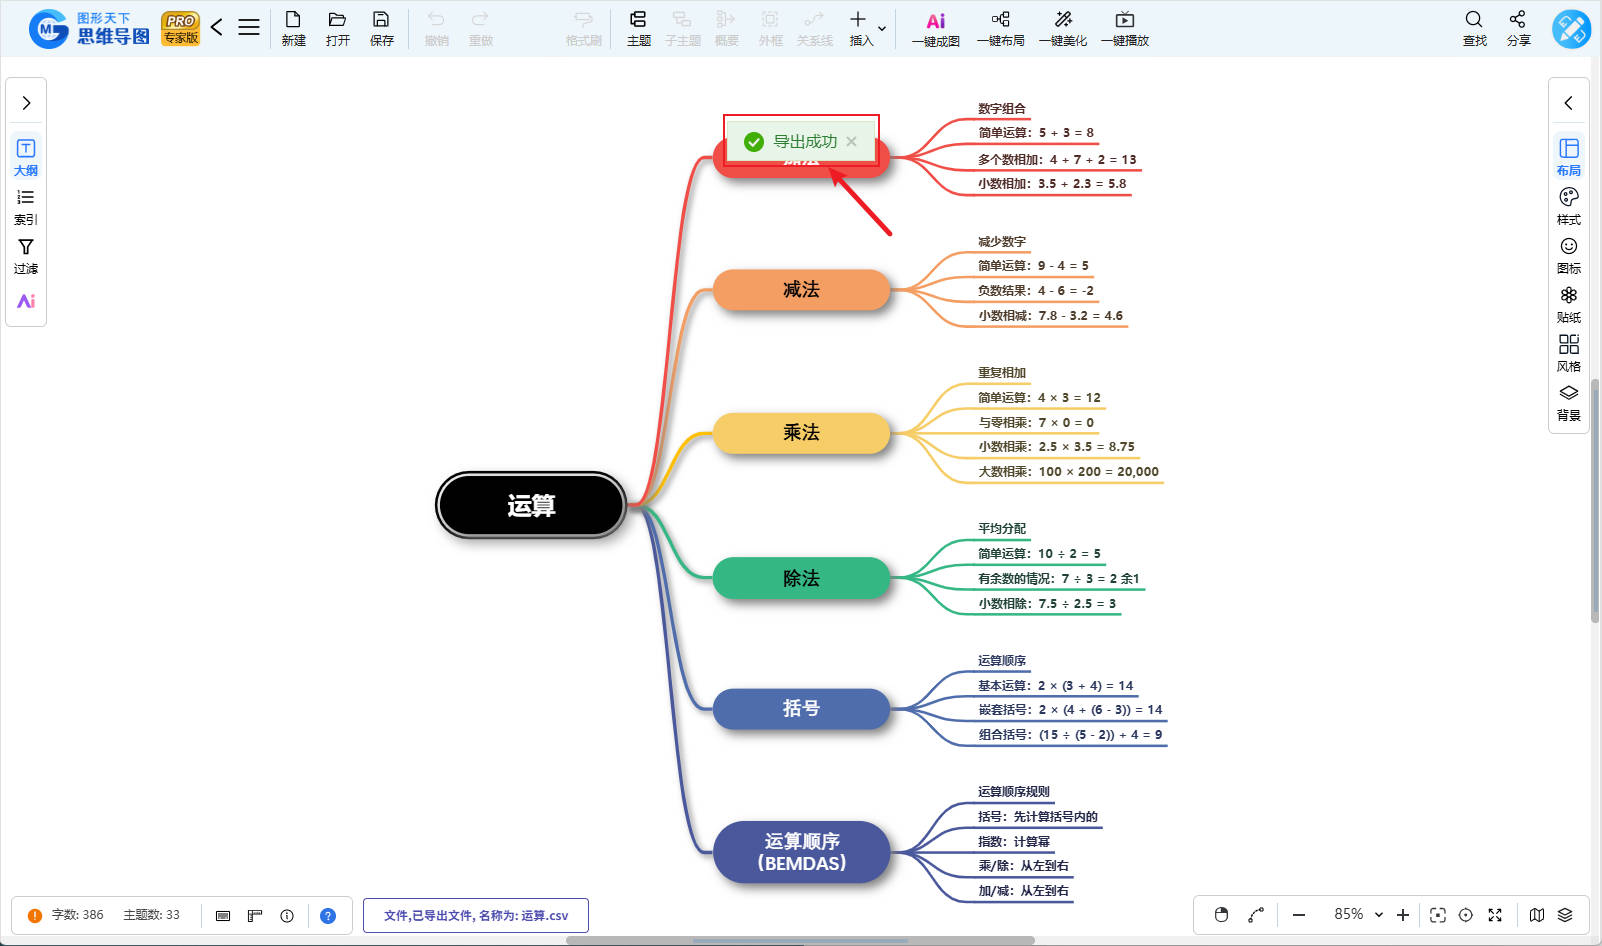Switch to the 样式 style tab

[x=1568, y=206]
